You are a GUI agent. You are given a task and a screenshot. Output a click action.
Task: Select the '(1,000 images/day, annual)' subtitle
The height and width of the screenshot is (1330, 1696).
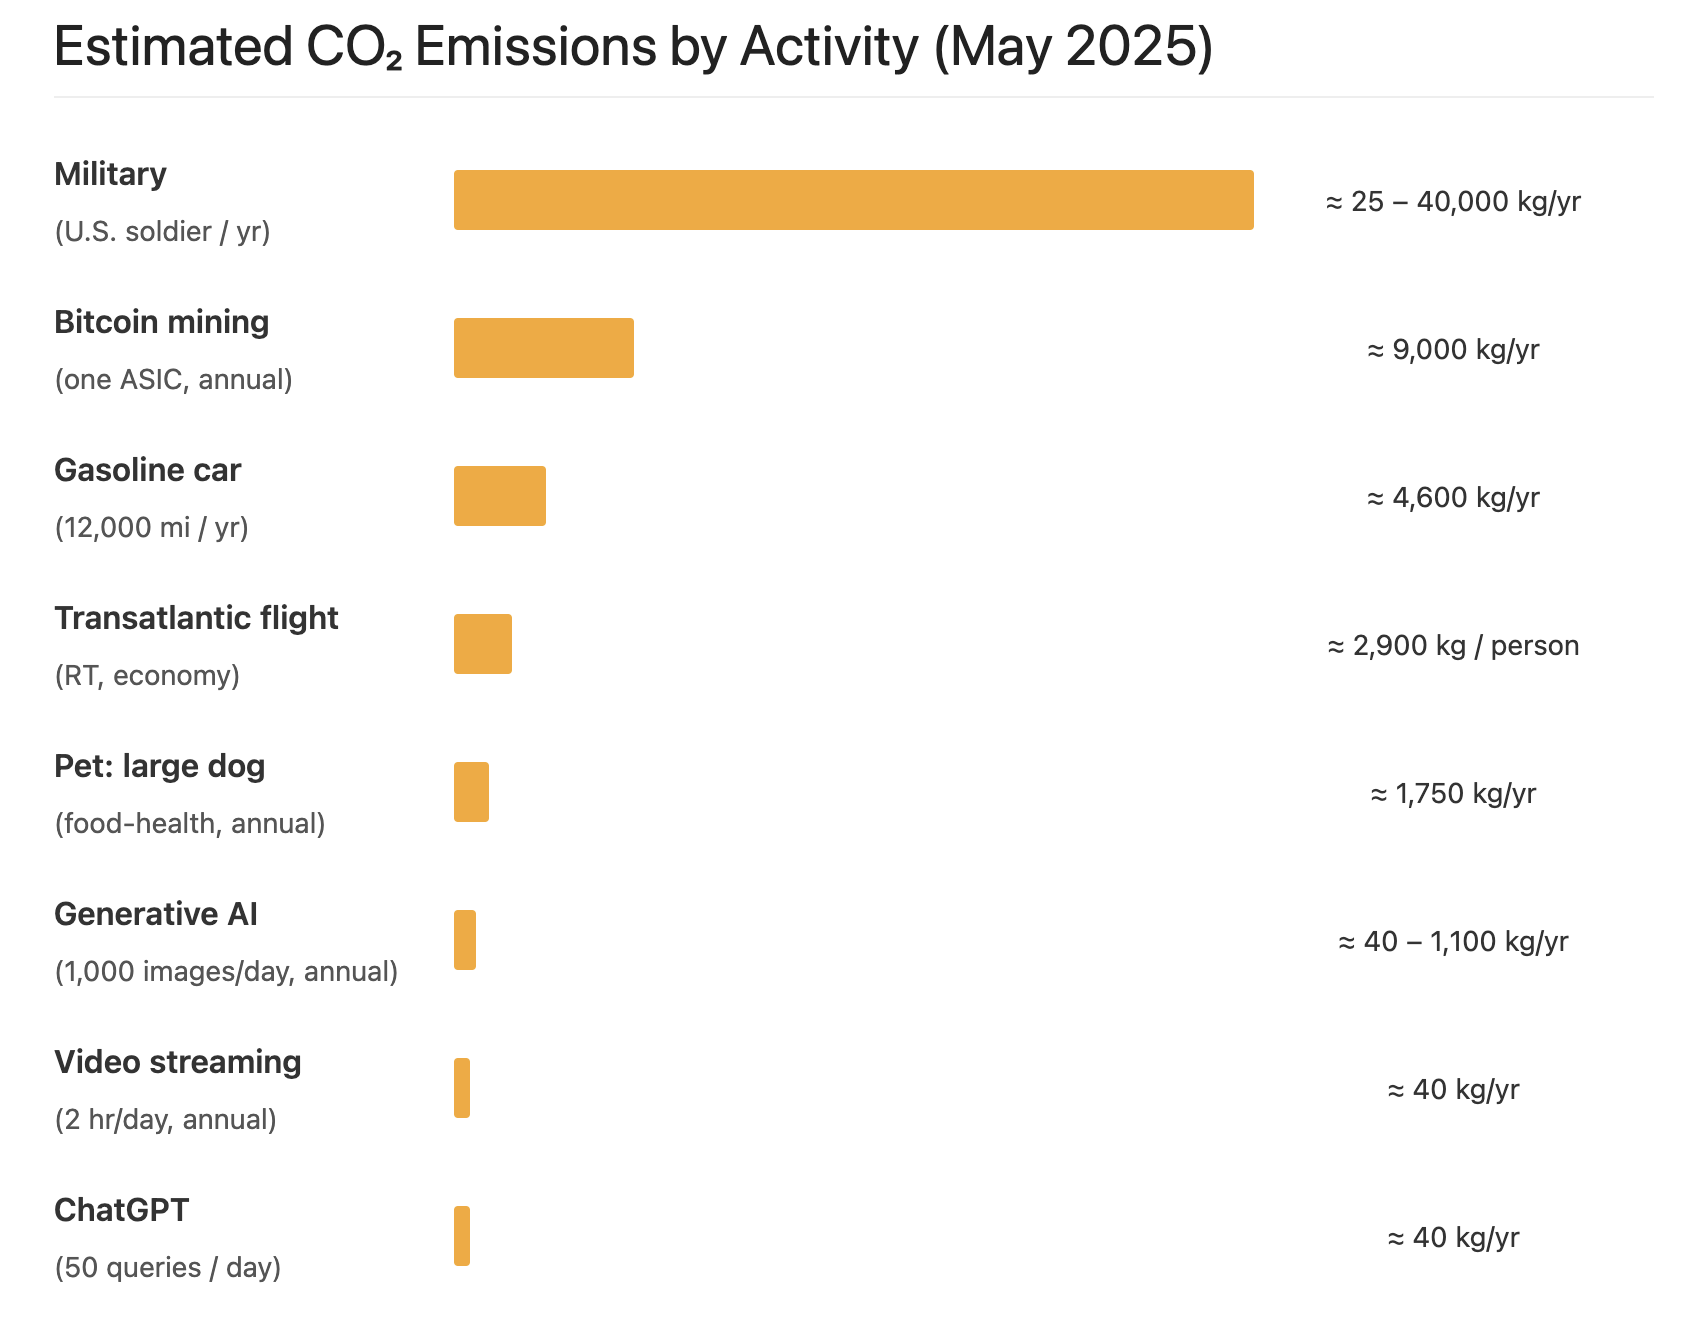click(x=226, y=972)
